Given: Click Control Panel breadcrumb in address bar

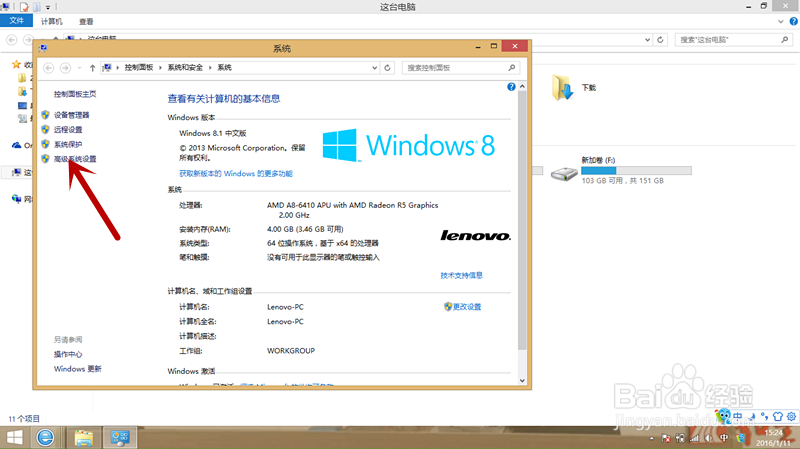Looking at the screenshot, I should pyautogui.click(x=139, y=67).
